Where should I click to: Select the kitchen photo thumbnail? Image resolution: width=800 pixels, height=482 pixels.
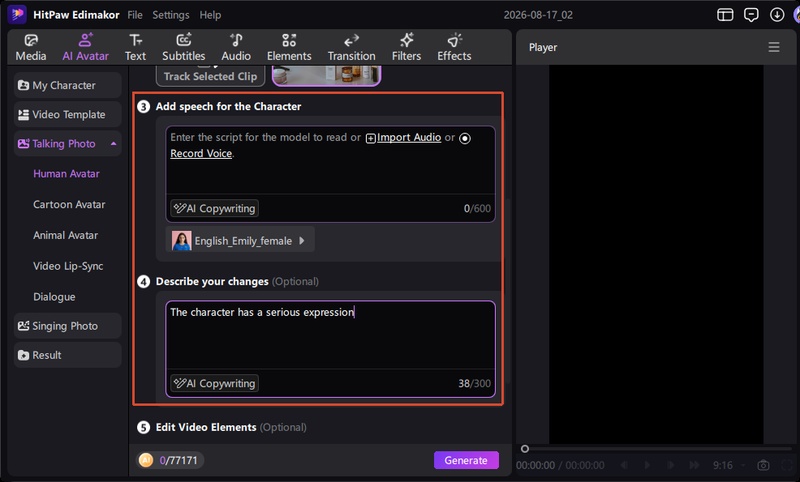pos(327,75)
